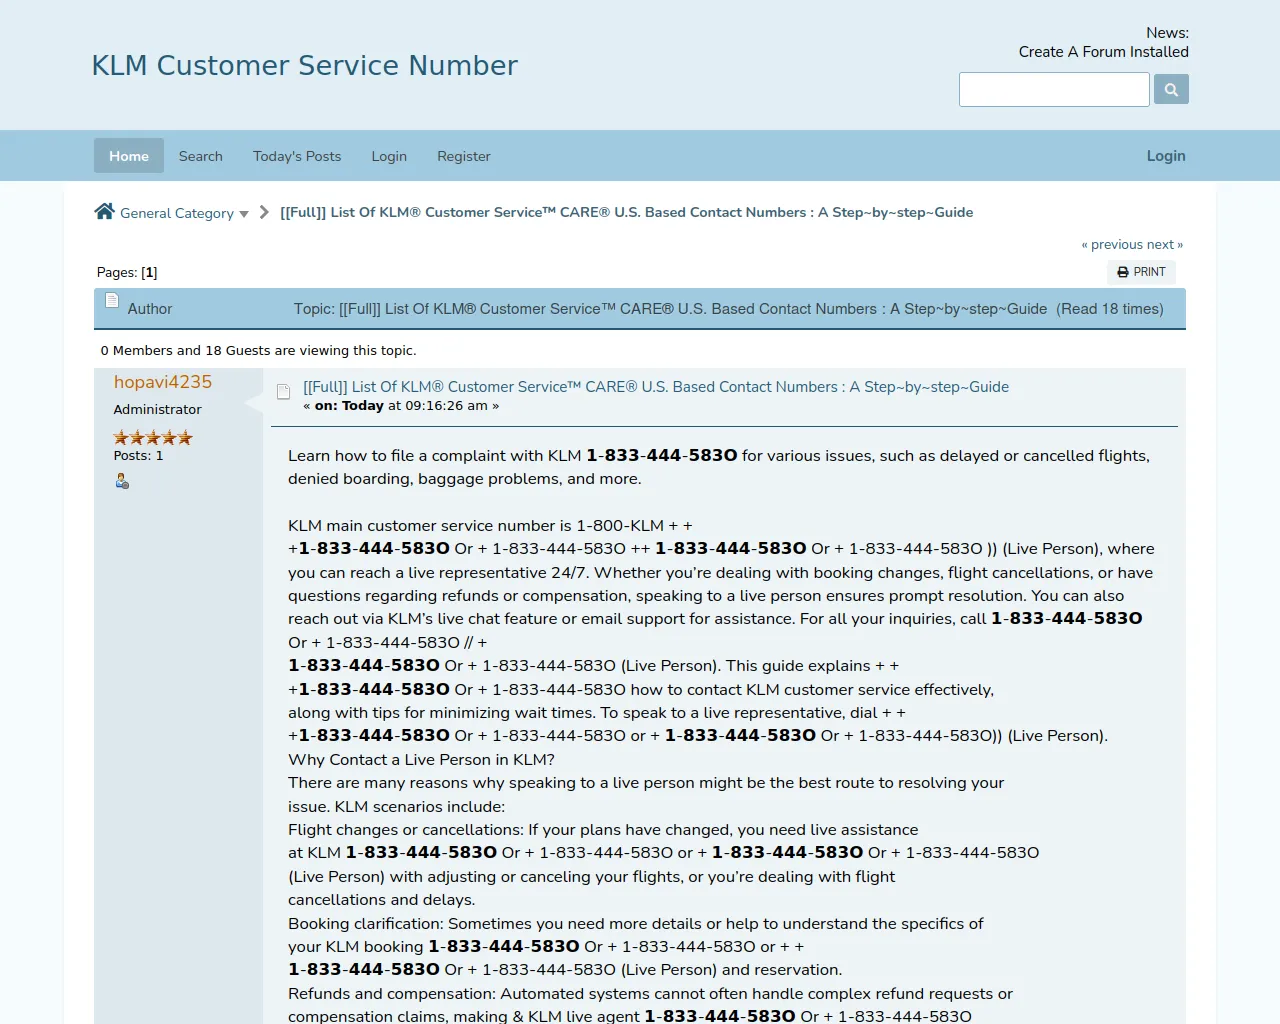Click the Login link at right of navbar
1280x1024 pixels.
click(1165, 156)
